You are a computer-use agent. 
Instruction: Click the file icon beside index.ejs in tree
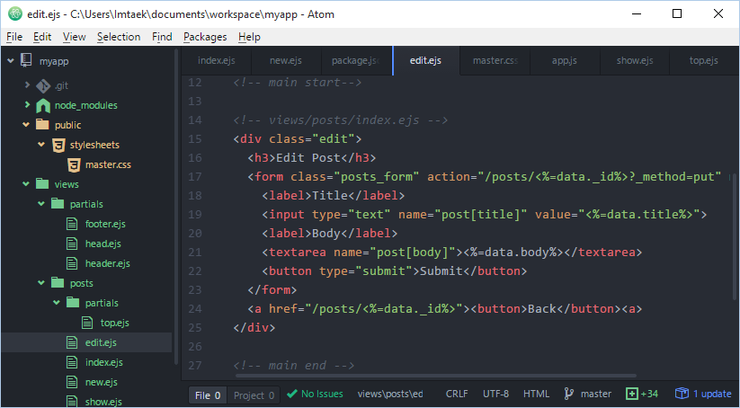point(72,362)
